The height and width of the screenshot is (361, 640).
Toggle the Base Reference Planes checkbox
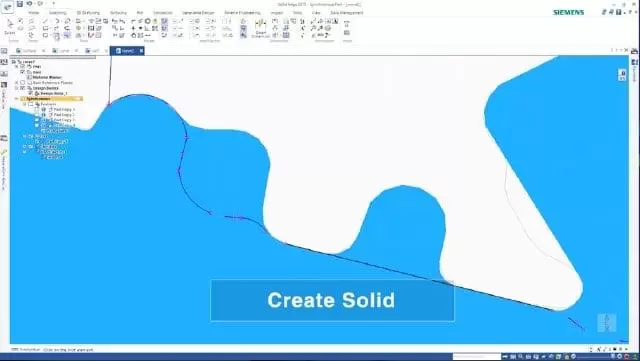[x=23, y=82]
